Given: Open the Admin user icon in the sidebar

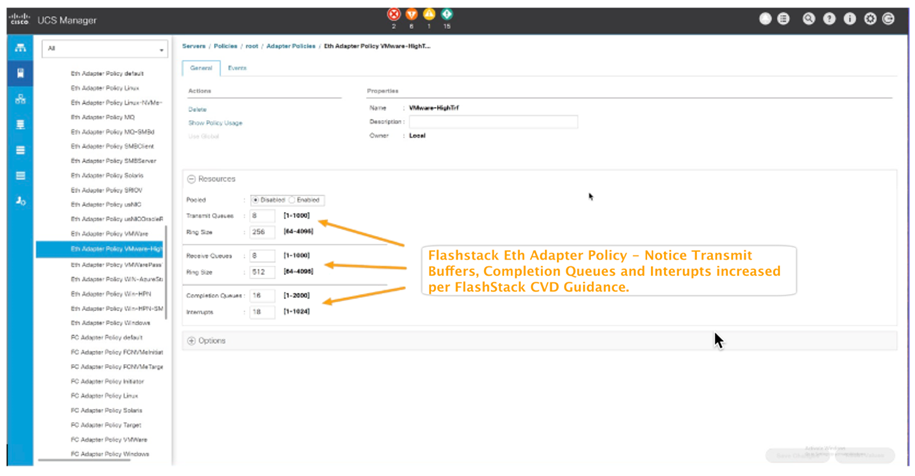Looking at the screenshot, I should pyautogui.click(x=20, y=201).
